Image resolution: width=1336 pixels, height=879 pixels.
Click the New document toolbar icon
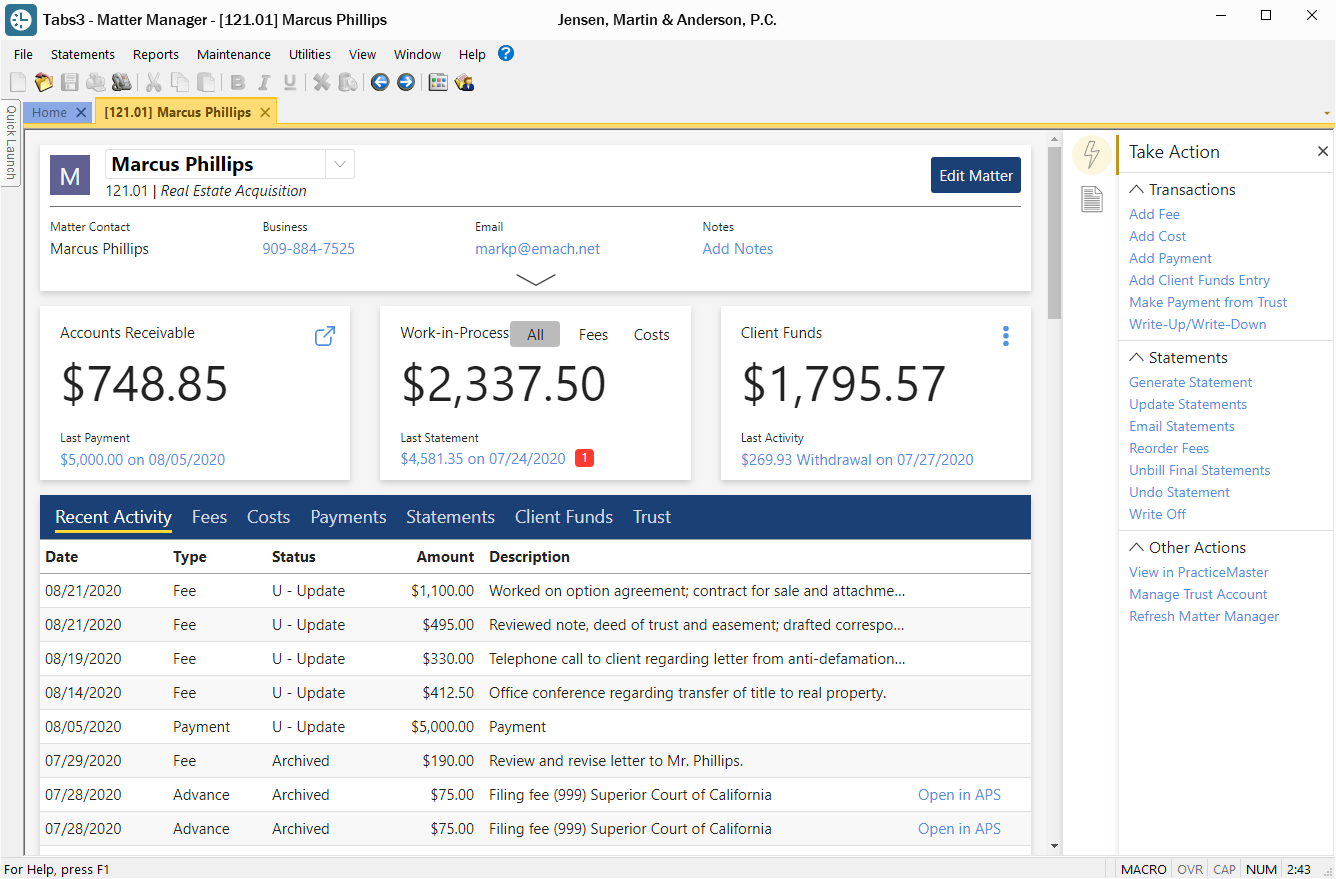pyautogui.click(x=18, y=82)
